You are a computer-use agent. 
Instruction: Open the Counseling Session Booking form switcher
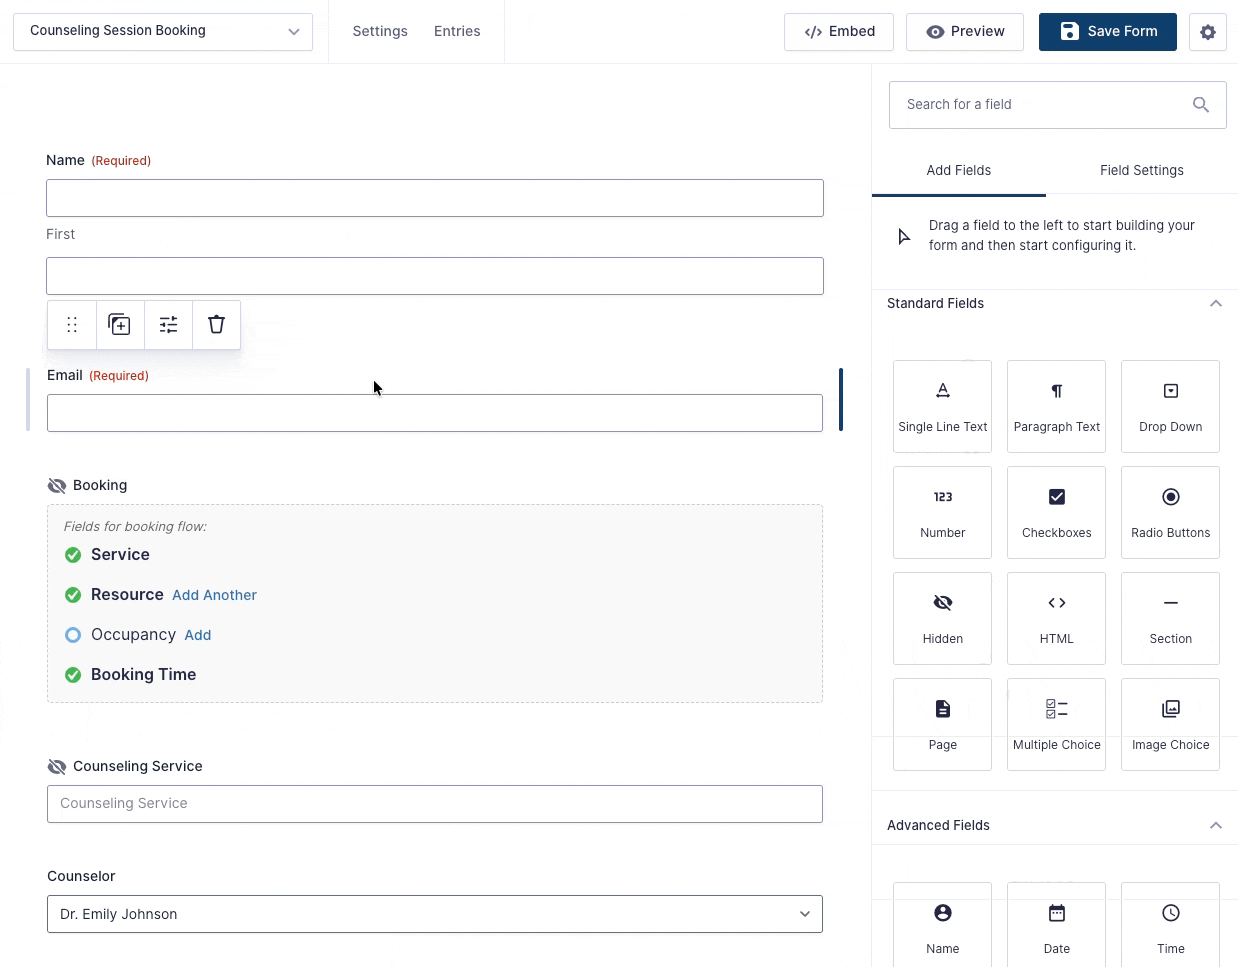pos(163,32)
